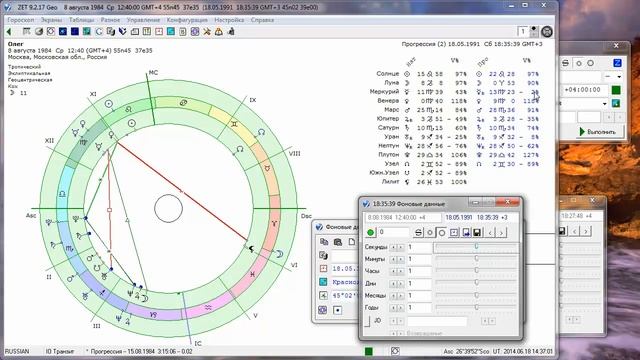The height and width of the screenshot is (360, 640).
Task: Click the teal green chart toolbar icon
Action: pos(87,31)
